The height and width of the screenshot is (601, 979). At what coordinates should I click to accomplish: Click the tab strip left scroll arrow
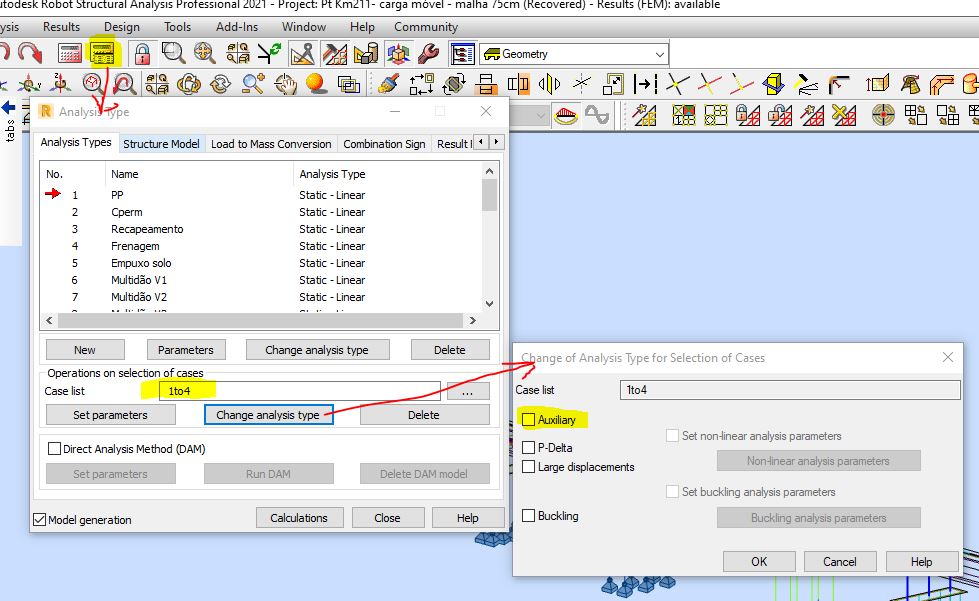pyautogui.click(x=480, y=142)
